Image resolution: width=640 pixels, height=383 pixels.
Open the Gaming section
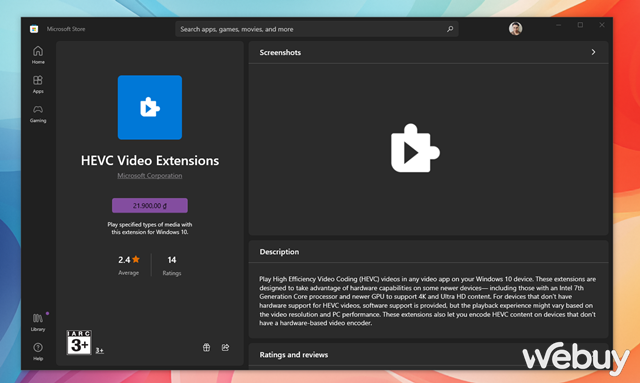coord(38,114)
